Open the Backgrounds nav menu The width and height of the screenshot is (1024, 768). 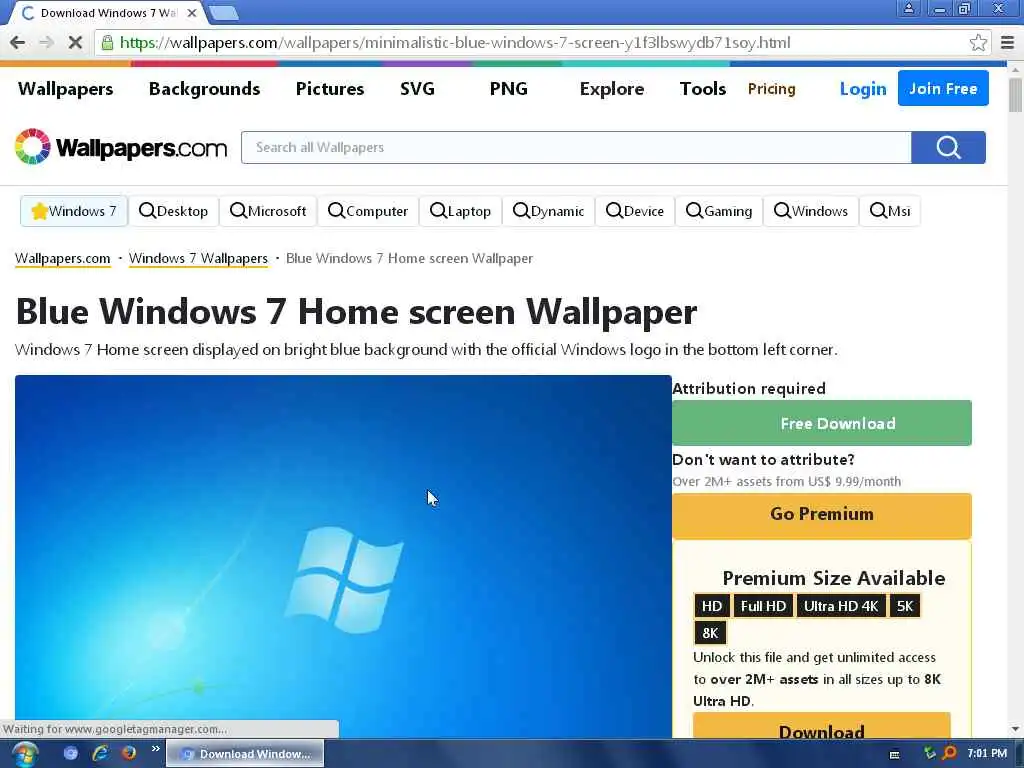204,89
